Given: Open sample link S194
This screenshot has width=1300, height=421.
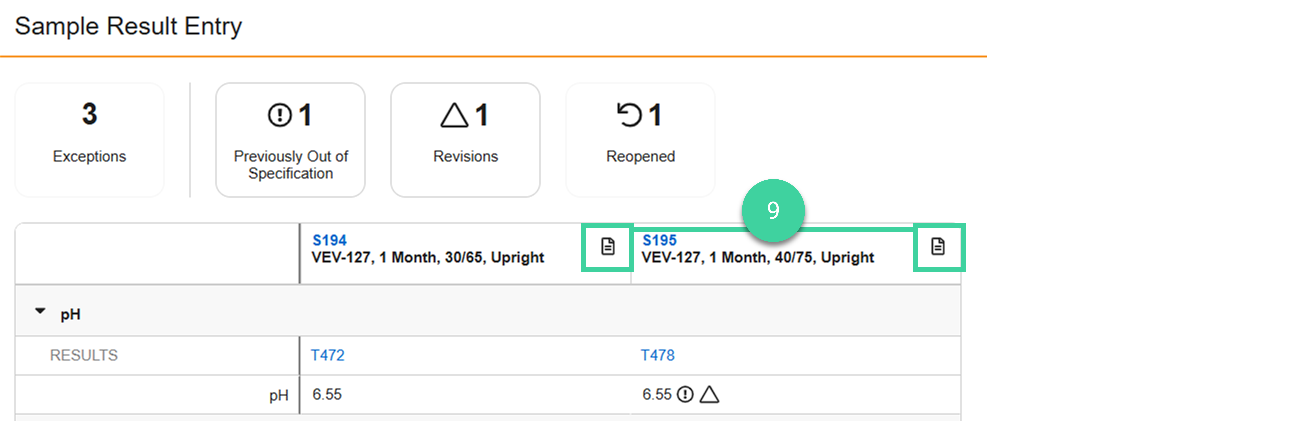Looking at the screenshot, I should tap(329, 240).
